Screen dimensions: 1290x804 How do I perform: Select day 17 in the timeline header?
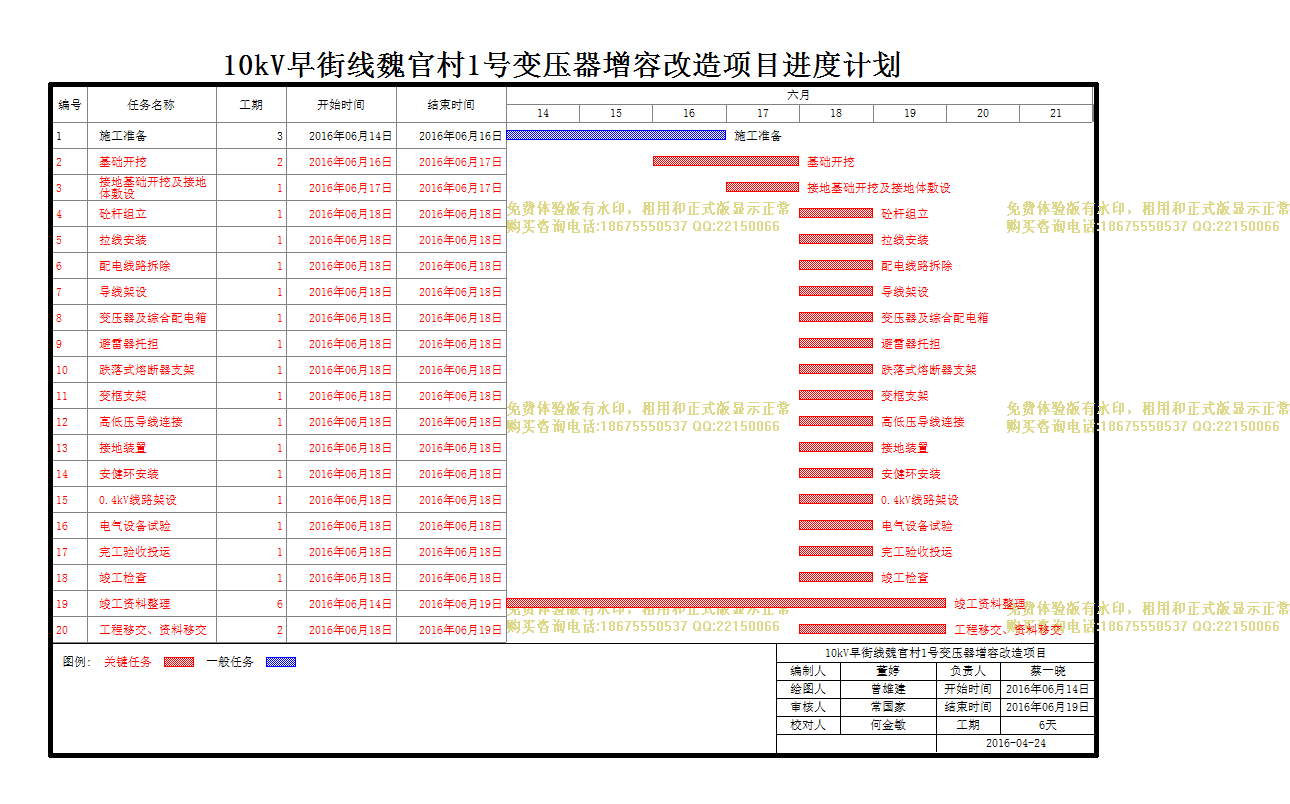[x=763, y=114]
